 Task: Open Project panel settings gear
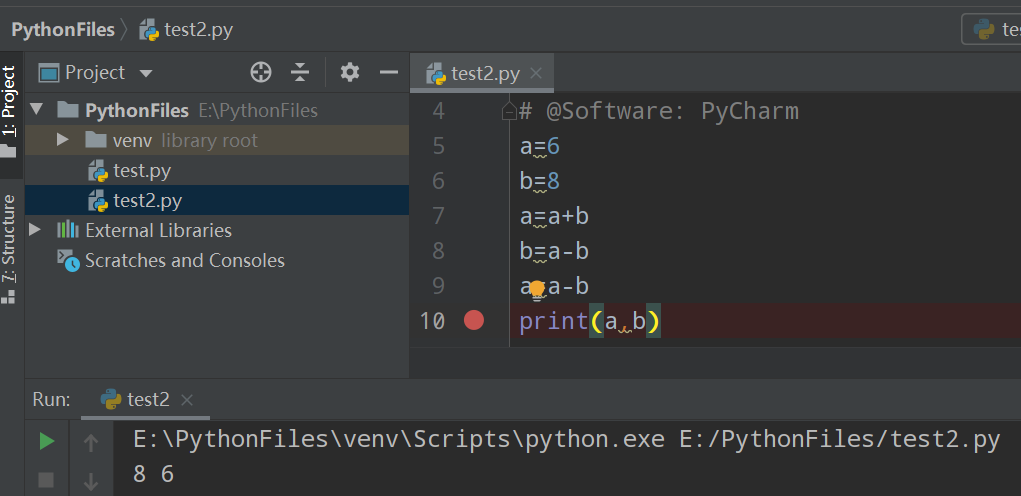(350, 72)
